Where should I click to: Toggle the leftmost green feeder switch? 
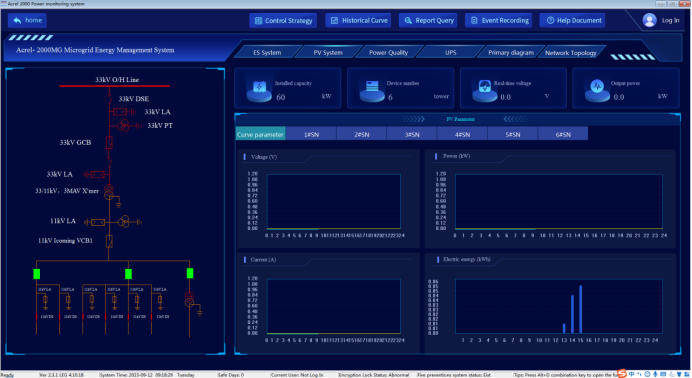click(37, 274)
